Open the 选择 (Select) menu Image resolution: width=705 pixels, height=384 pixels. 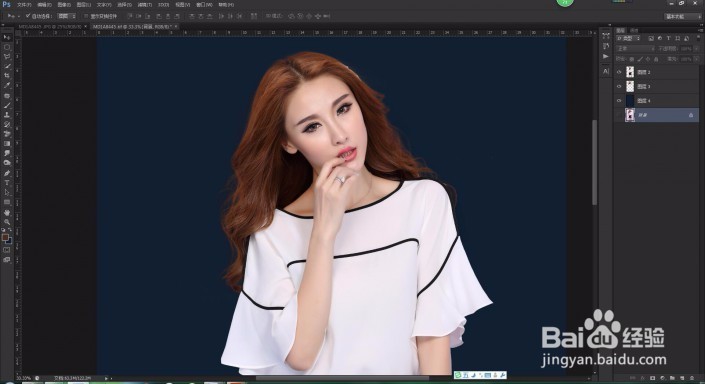pos(124,4)
